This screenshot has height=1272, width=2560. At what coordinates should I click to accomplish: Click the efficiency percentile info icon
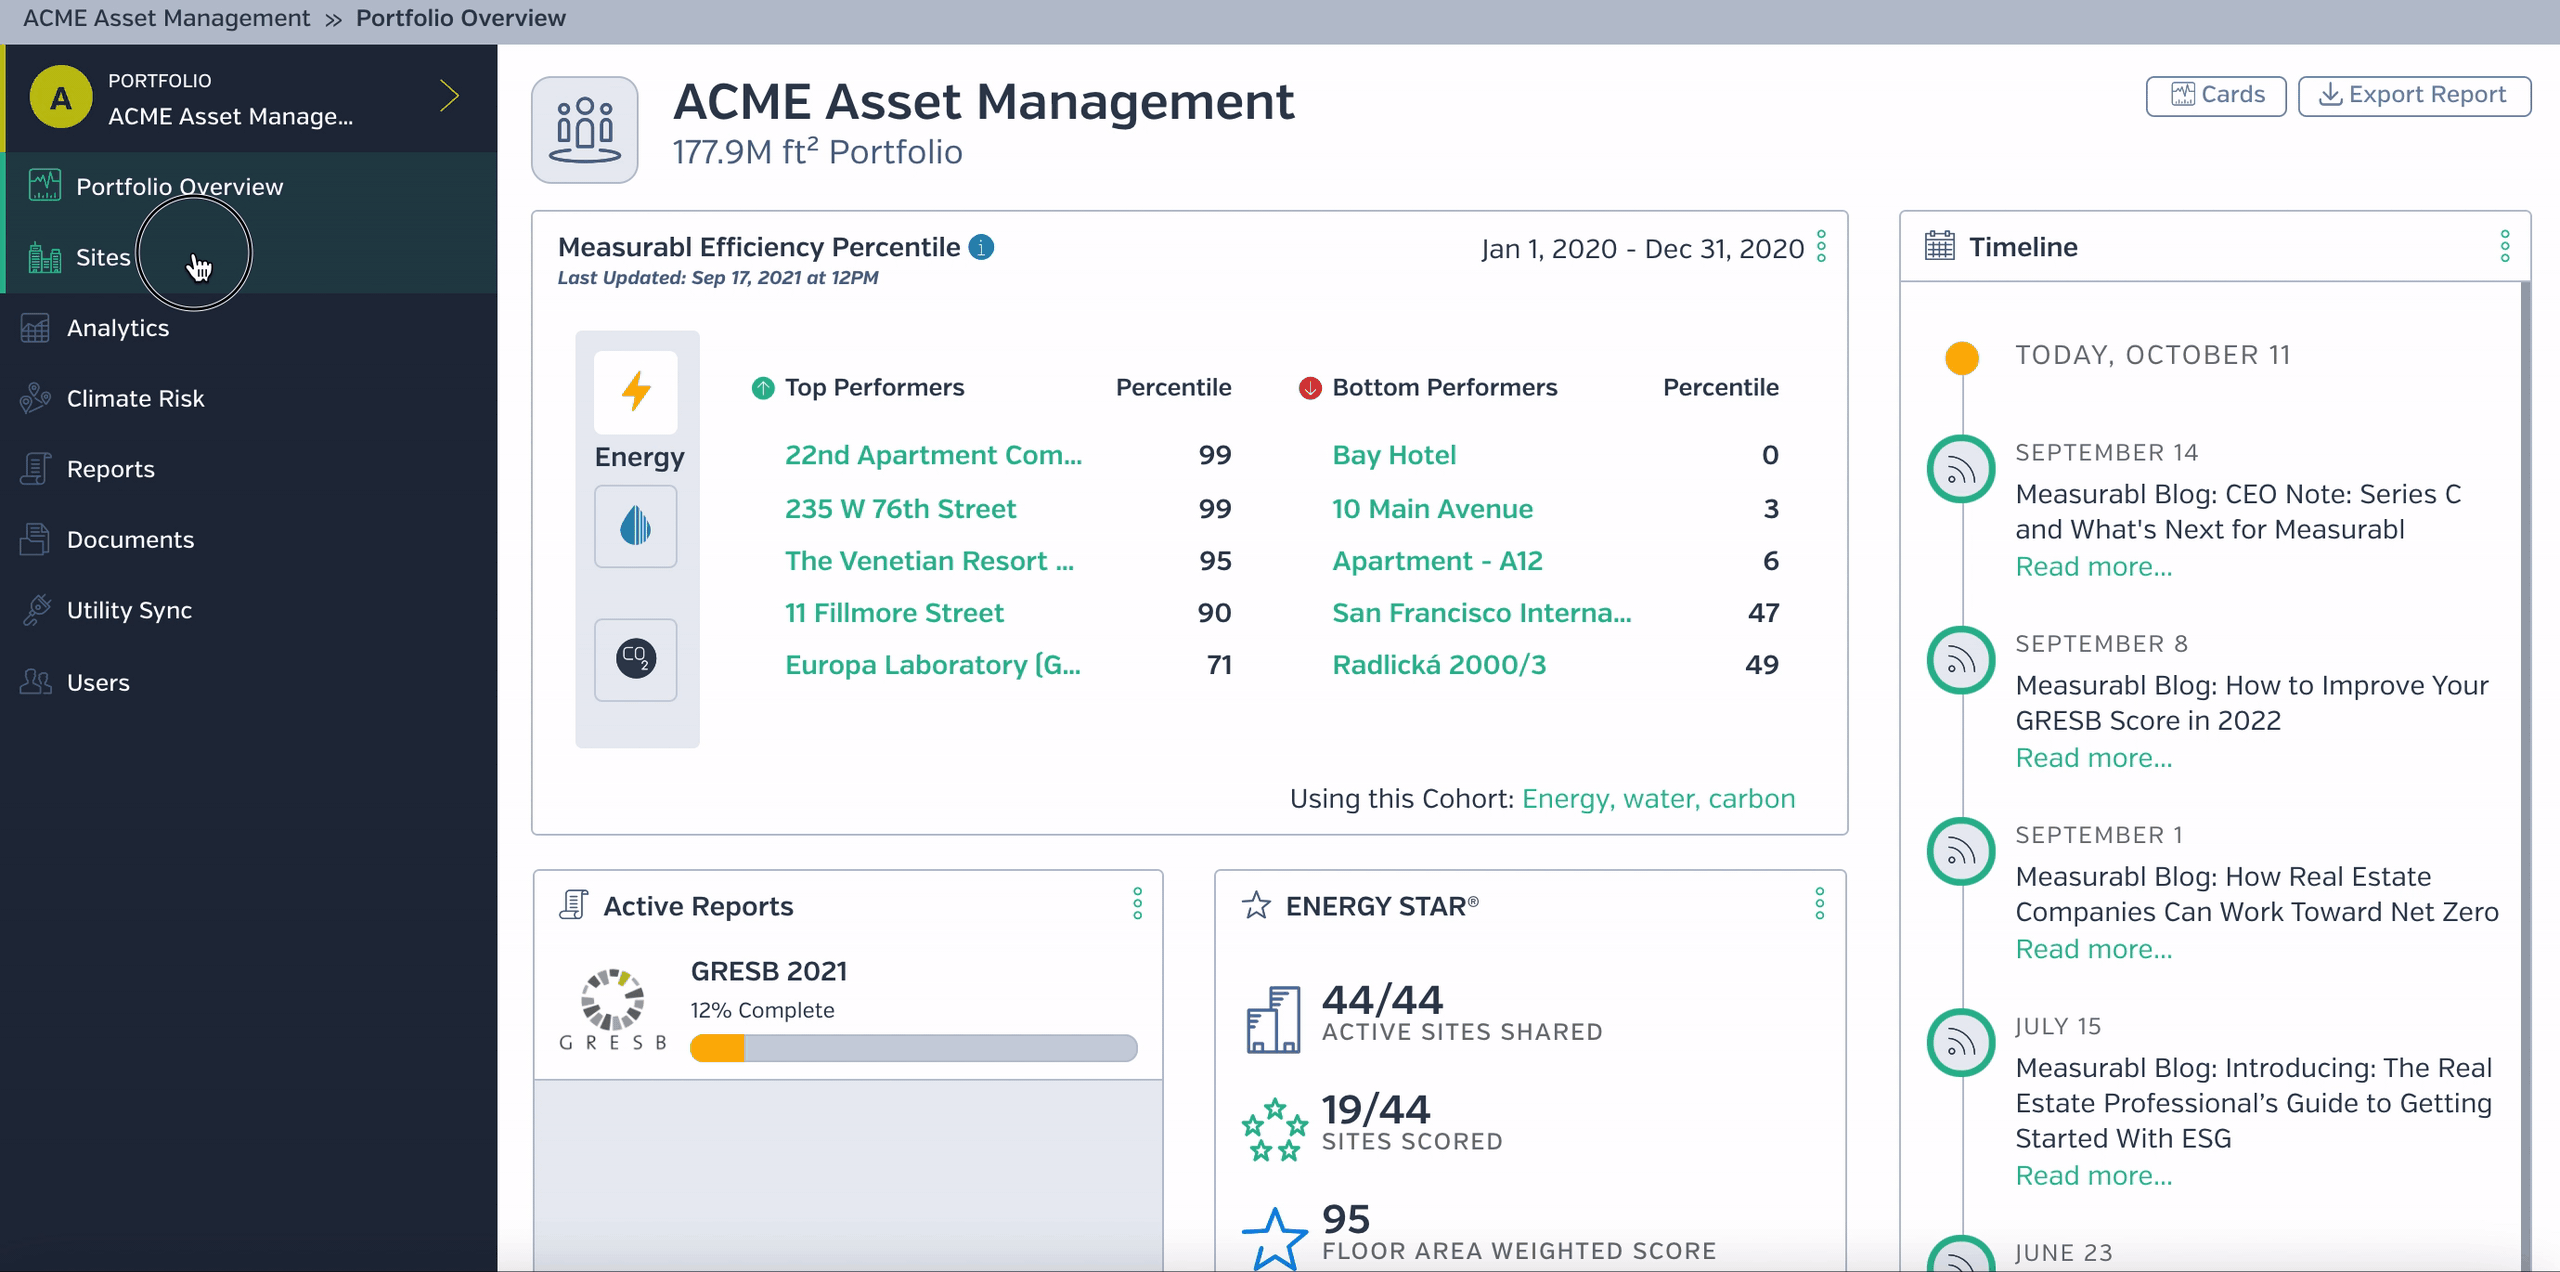click(x=982, y=247)
